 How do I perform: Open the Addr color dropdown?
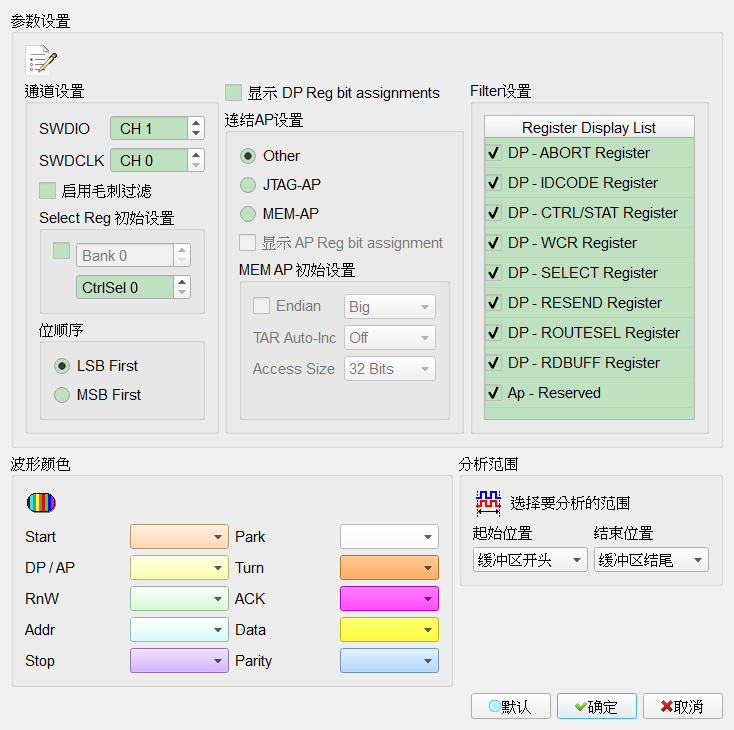[179, 629]
